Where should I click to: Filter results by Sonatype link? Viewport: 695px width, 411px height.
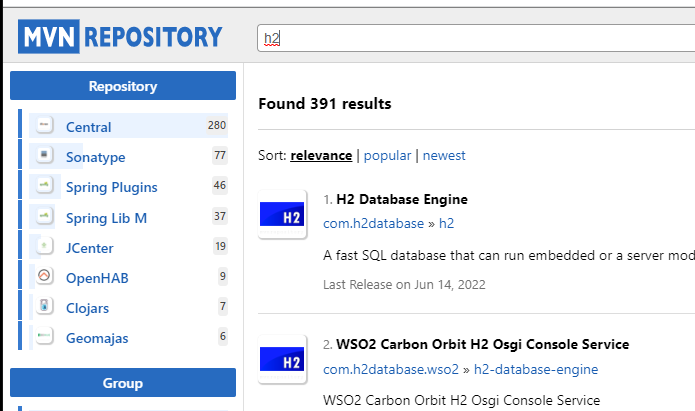tap(96, 157)
